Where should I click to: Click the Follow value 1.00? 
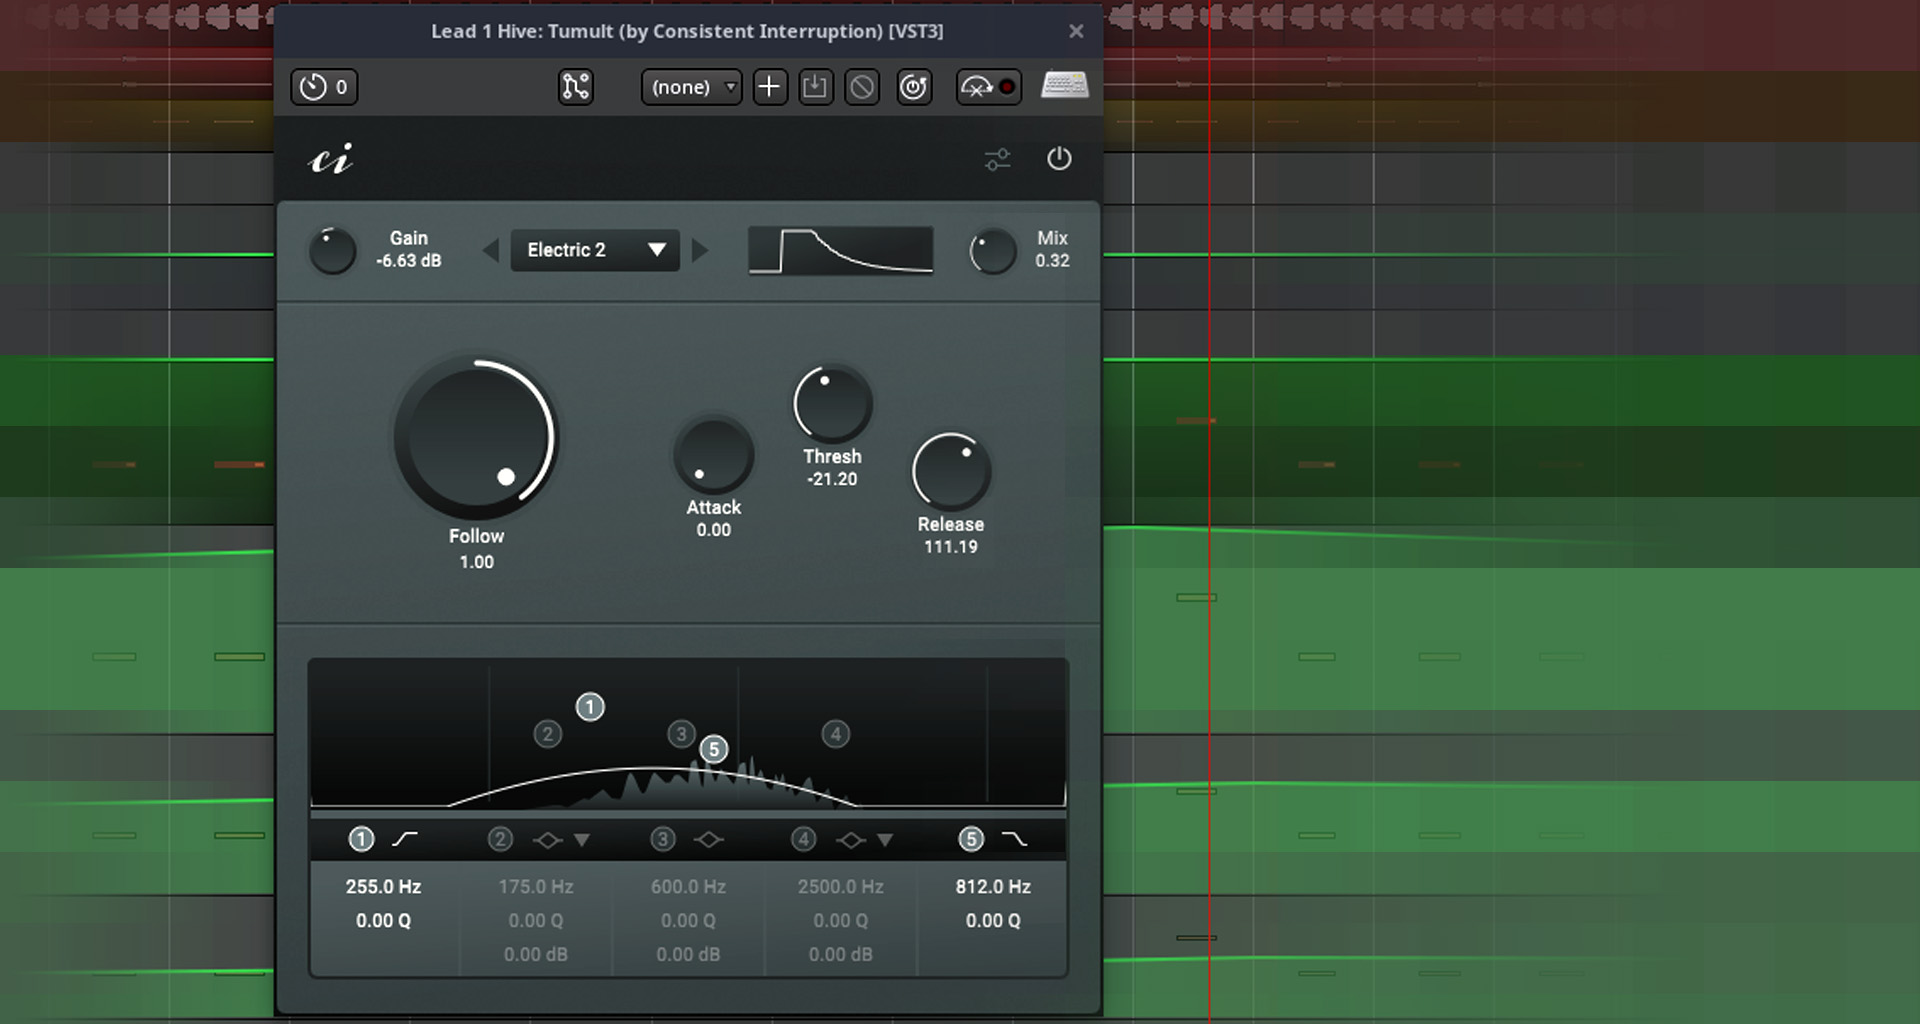click(476, 562)
